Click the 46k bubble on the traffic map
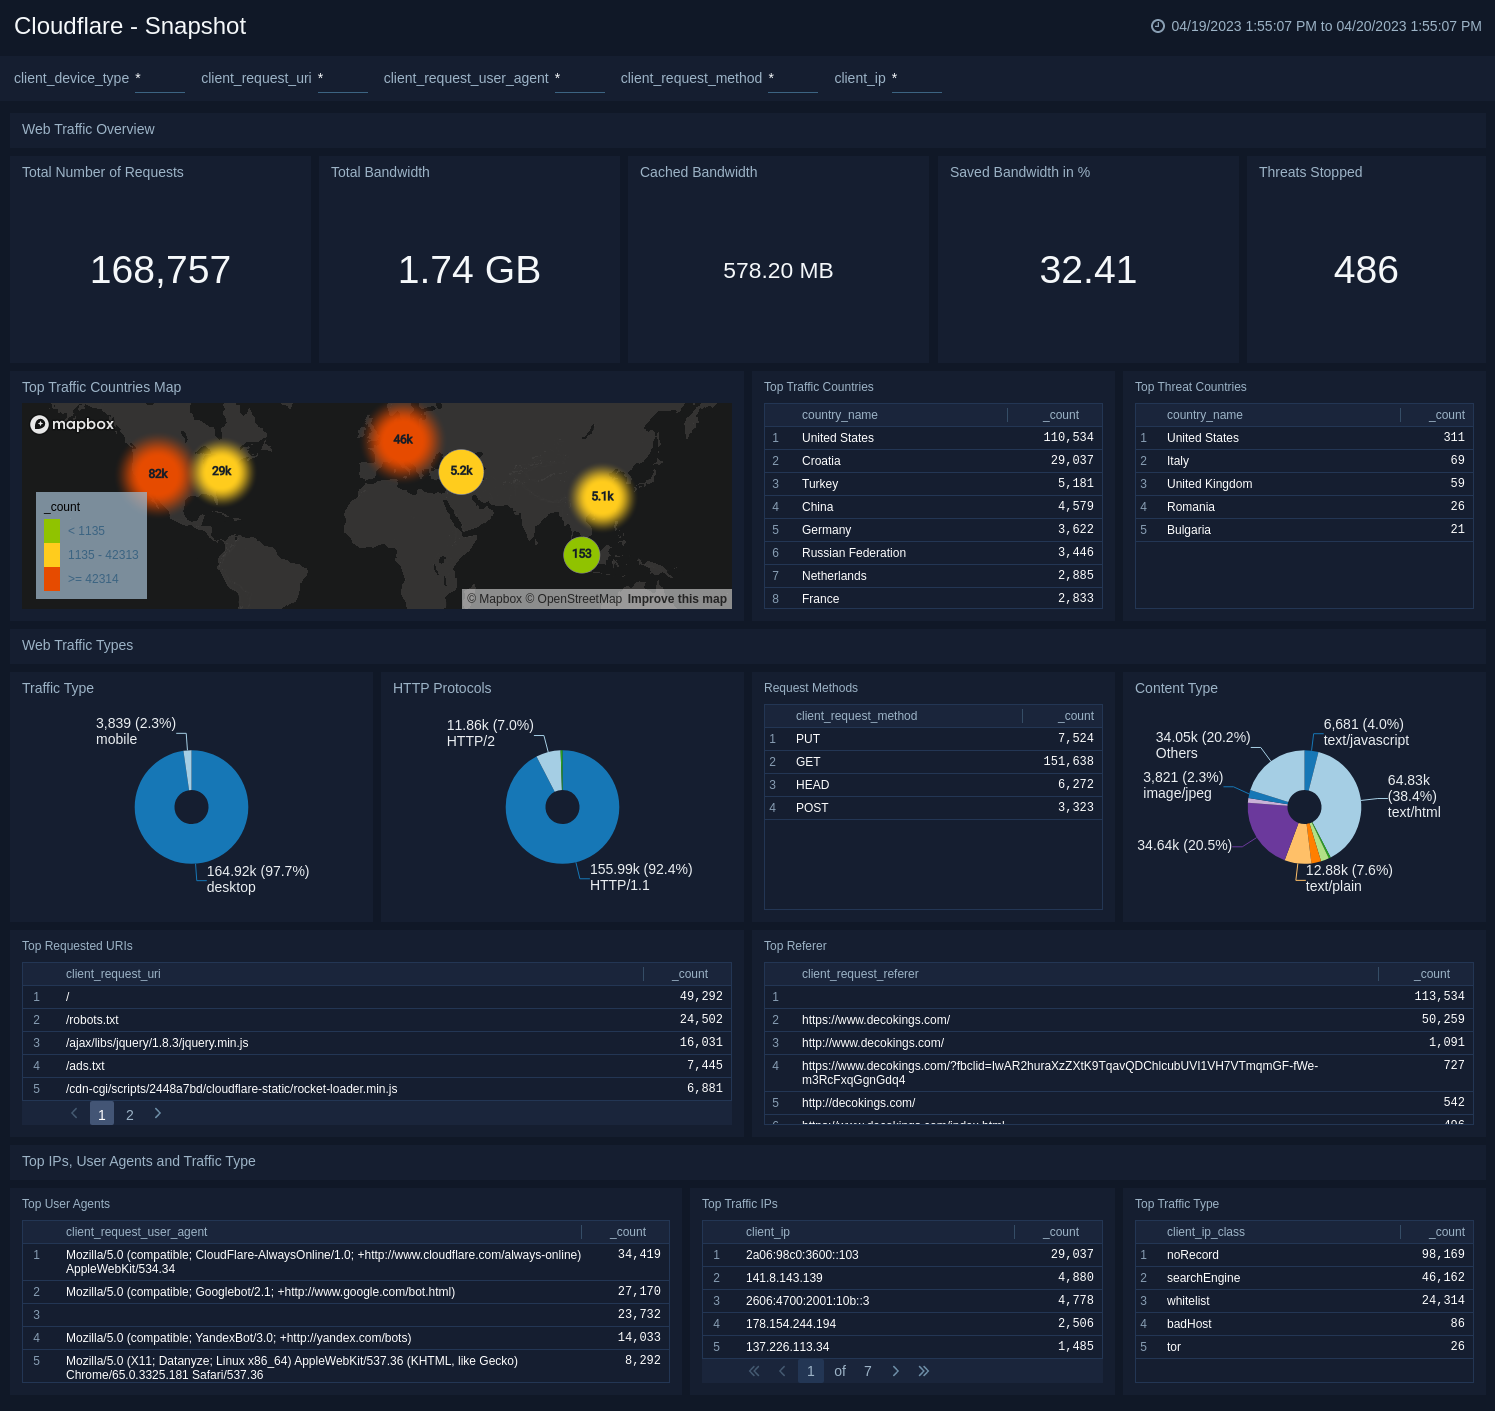1495x1411 pixels. [x=403, y=438]
